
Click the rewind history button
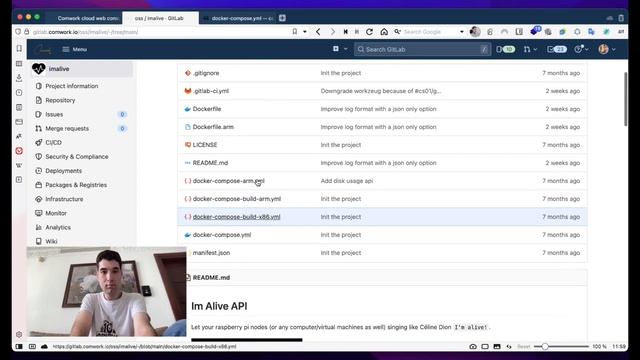point(345,32)
